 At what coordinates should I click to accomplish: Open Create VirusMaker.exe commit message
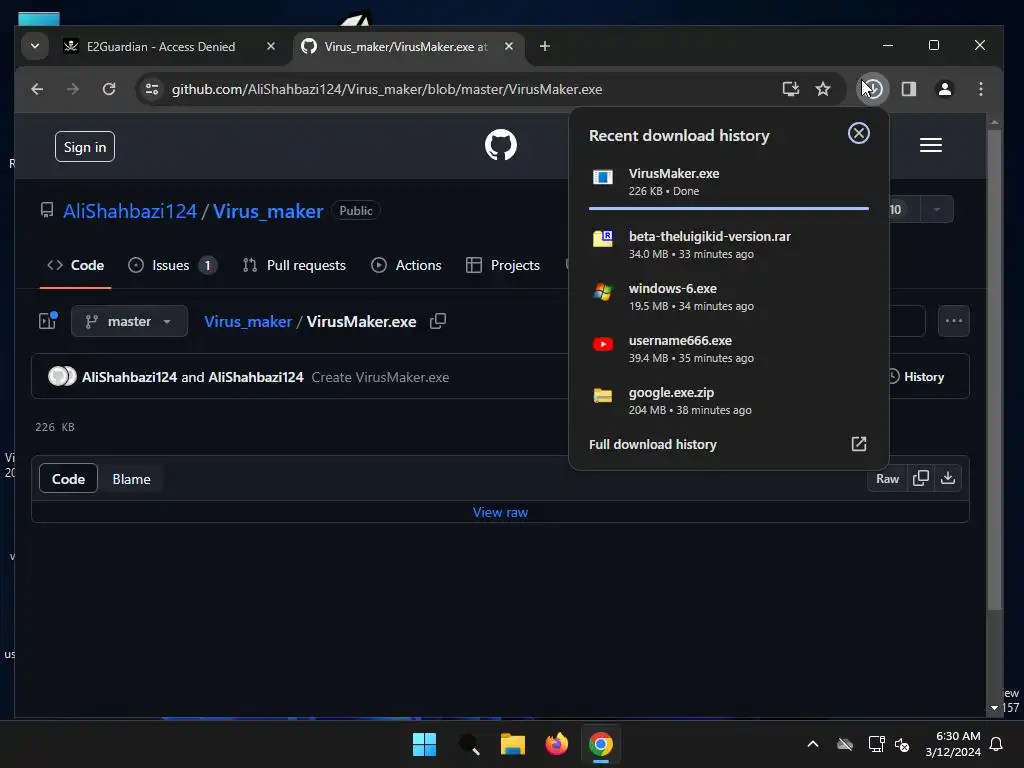[380, 377]
